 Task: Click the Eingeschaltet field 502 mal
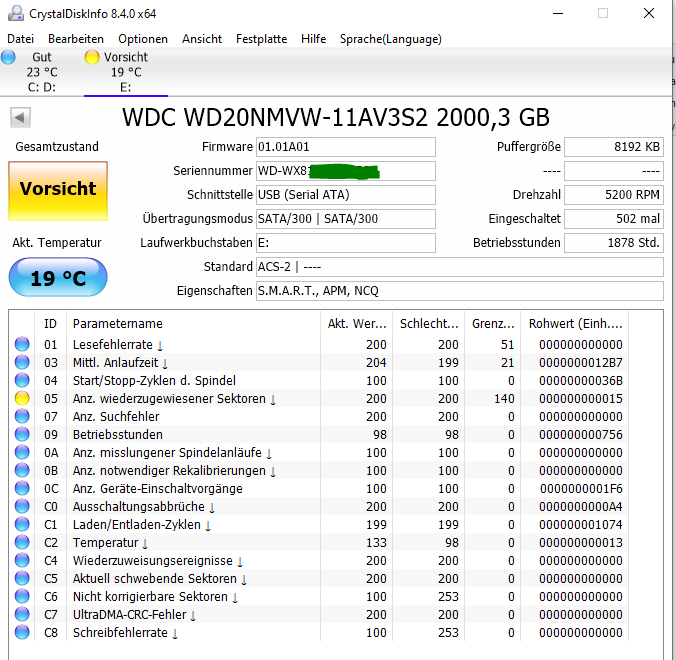[614, 219]
